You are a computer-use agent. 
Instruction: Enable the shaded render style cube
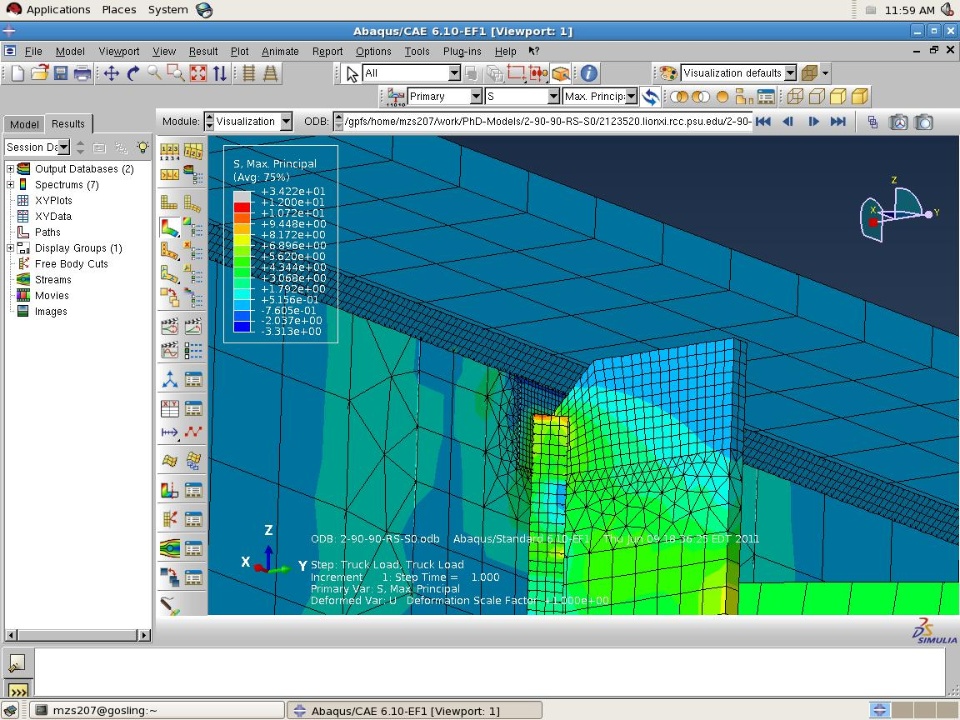click(860, 97)
